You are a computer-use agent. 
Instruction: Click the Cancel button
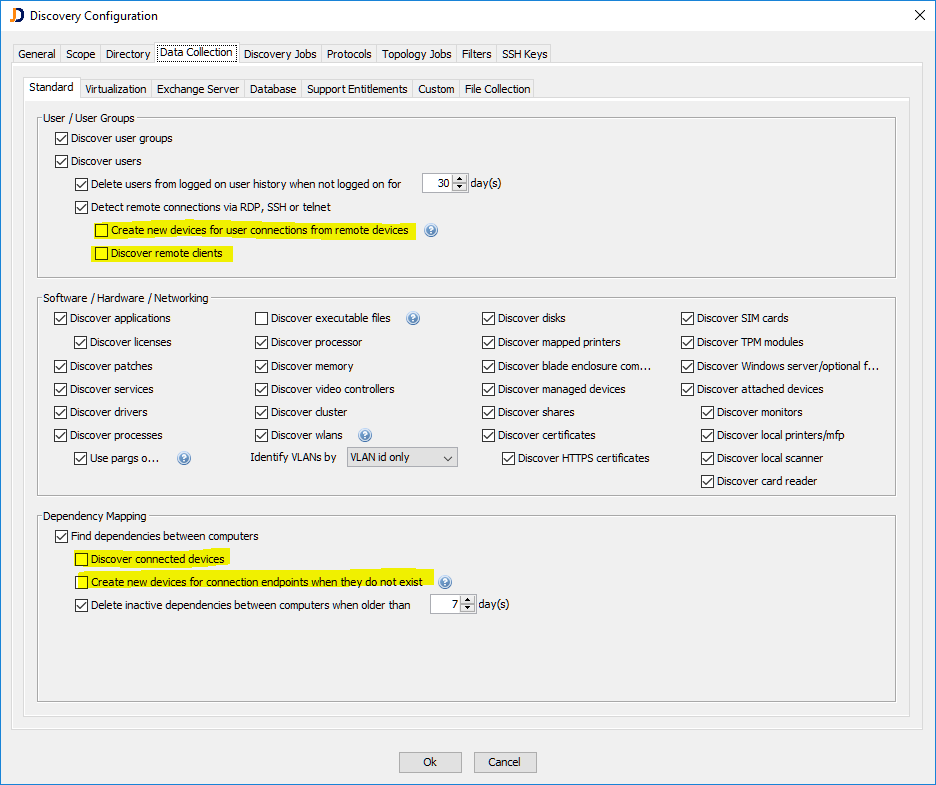tap(505, 762)
